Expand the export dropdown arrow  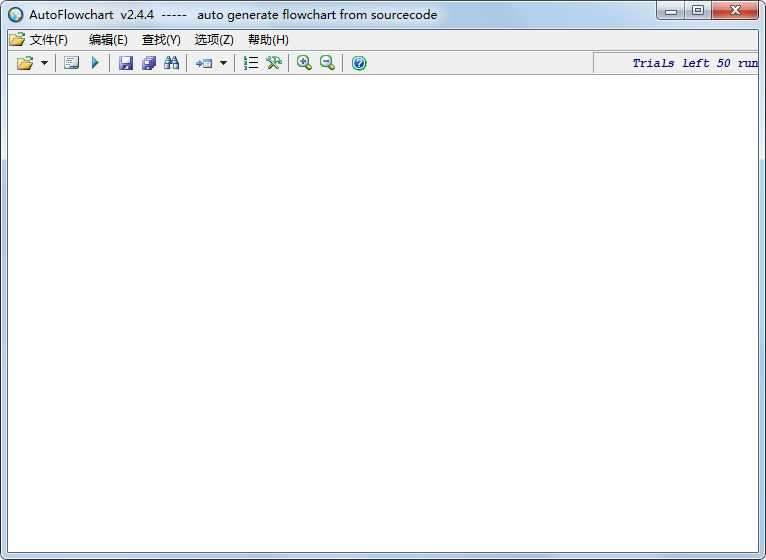click(x=223, y=63)
